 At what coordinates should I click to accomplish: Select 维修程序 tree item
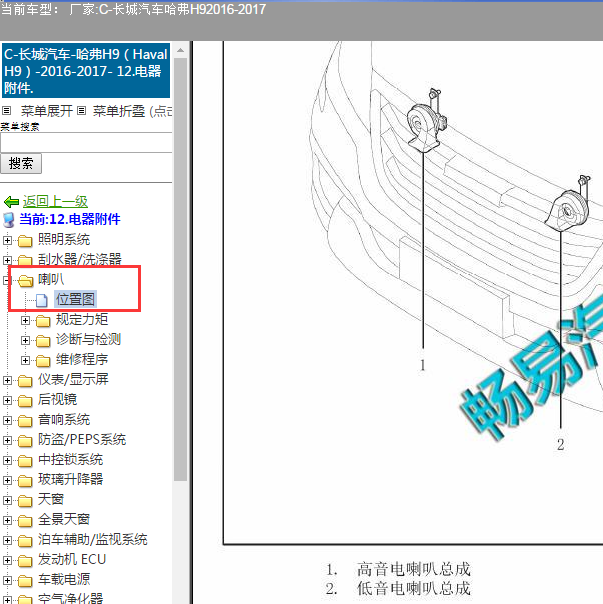tap(82, 359)
